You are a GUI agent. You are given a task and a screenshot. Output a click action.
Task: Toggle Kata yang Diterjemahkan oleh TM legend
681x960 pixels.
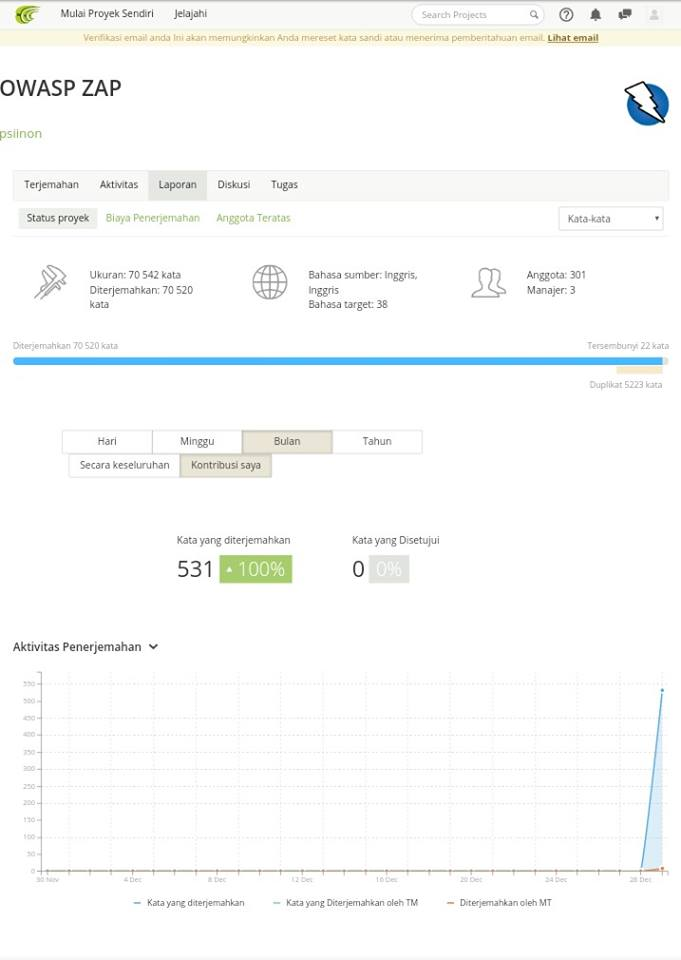tap(345, 903)
